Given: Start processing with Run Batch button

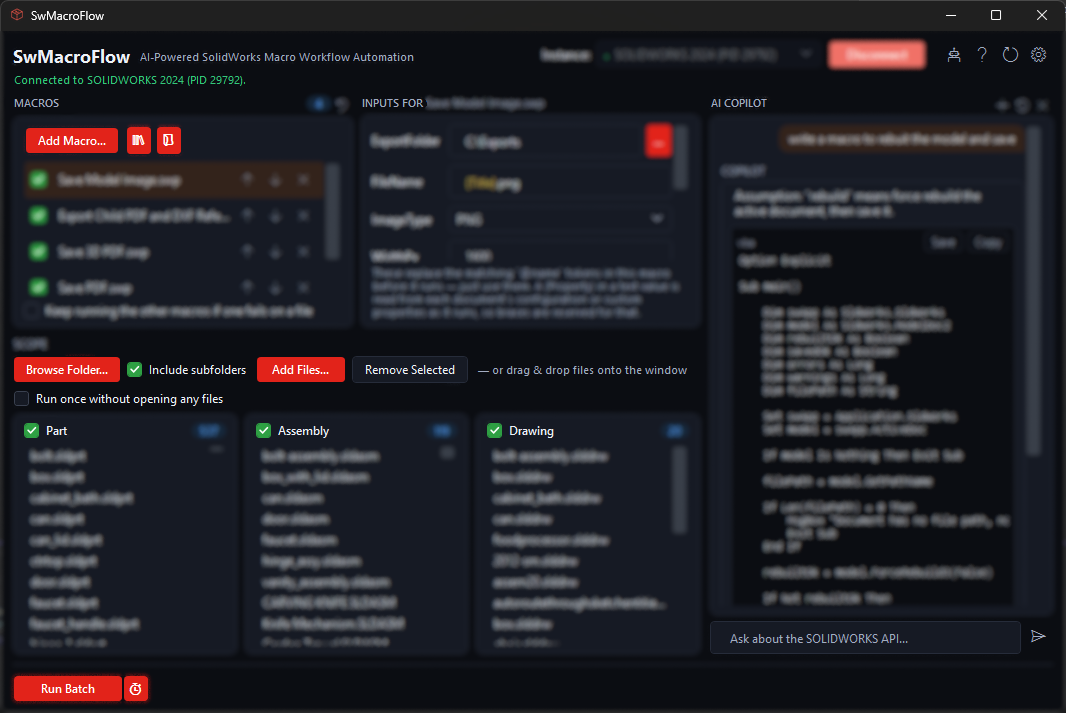Looking at the screenshot, I should [x=67, y=689].
